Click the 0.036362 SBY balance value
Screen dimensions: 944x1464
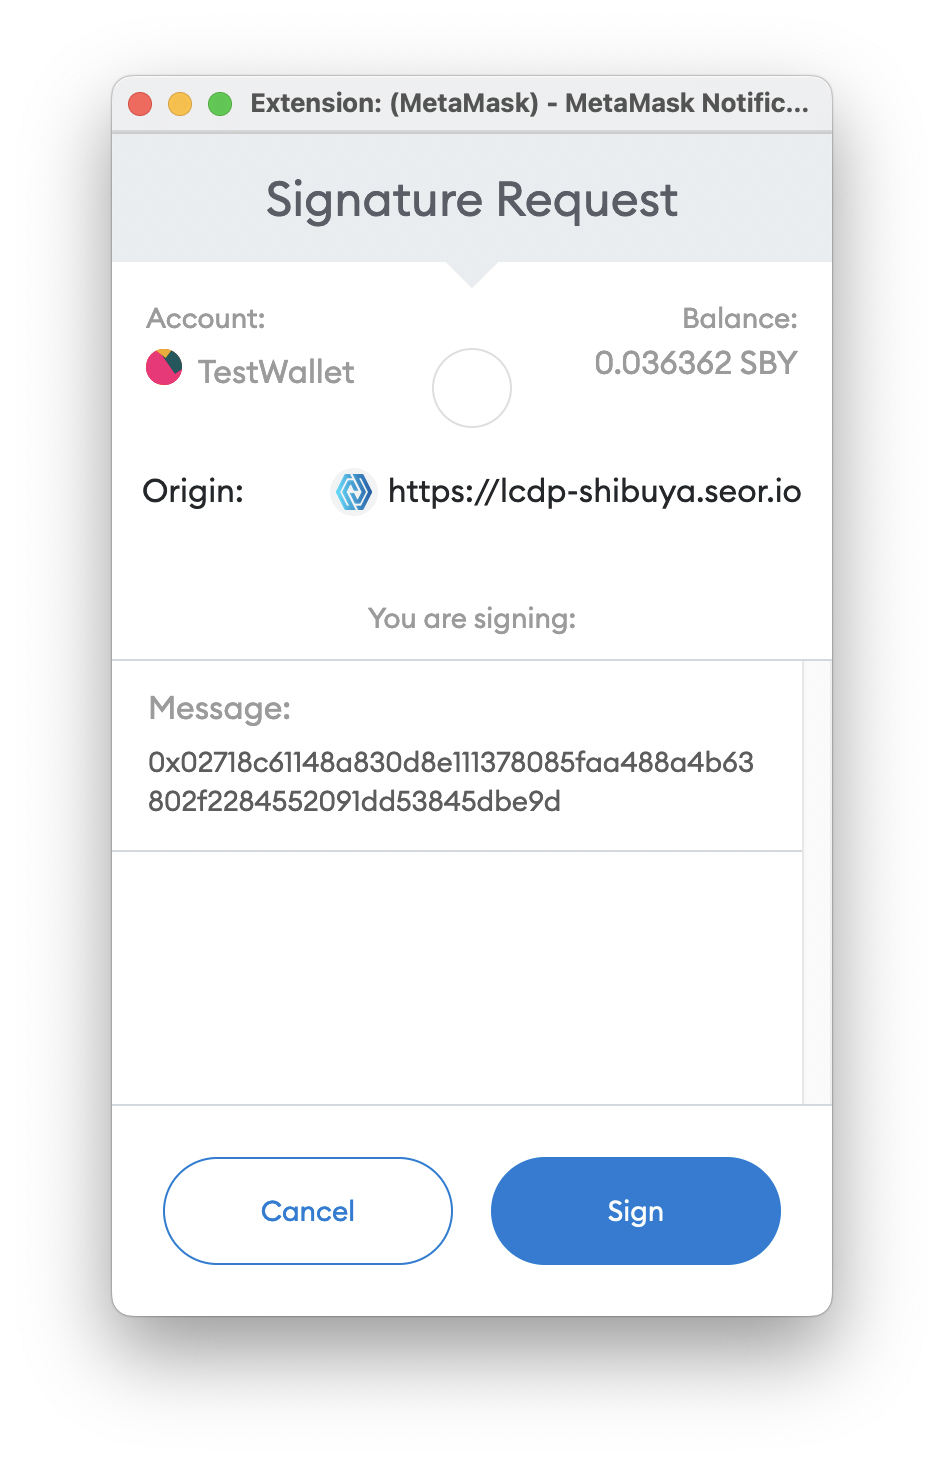[x=696, y=363]
